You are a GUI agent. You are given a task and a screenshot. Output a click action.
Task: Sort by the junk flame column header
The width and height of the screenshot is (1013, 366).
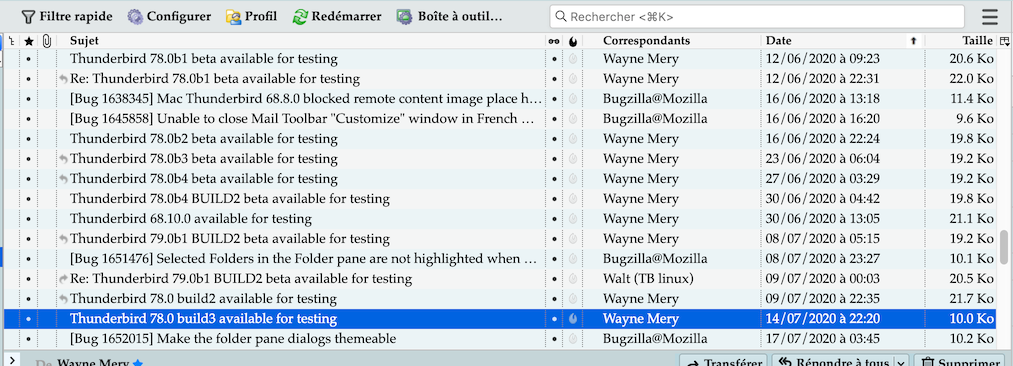573,41
